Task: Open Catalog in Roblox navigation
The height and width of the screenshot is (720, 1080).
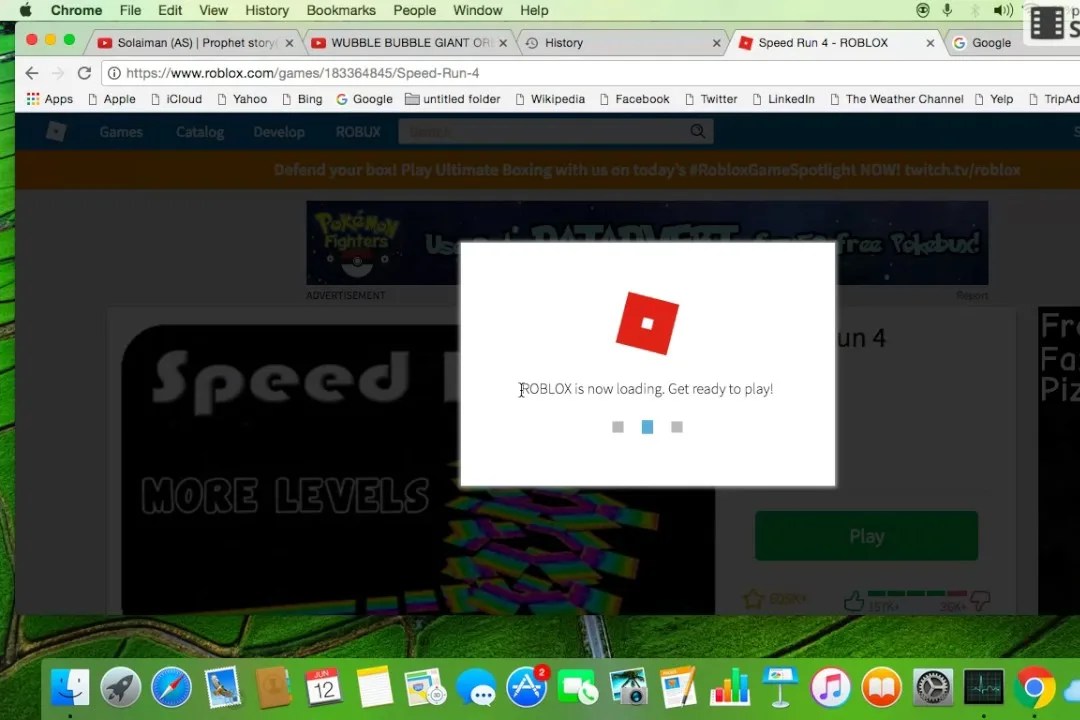Action: pyautogui.click(x=200, y=132)
